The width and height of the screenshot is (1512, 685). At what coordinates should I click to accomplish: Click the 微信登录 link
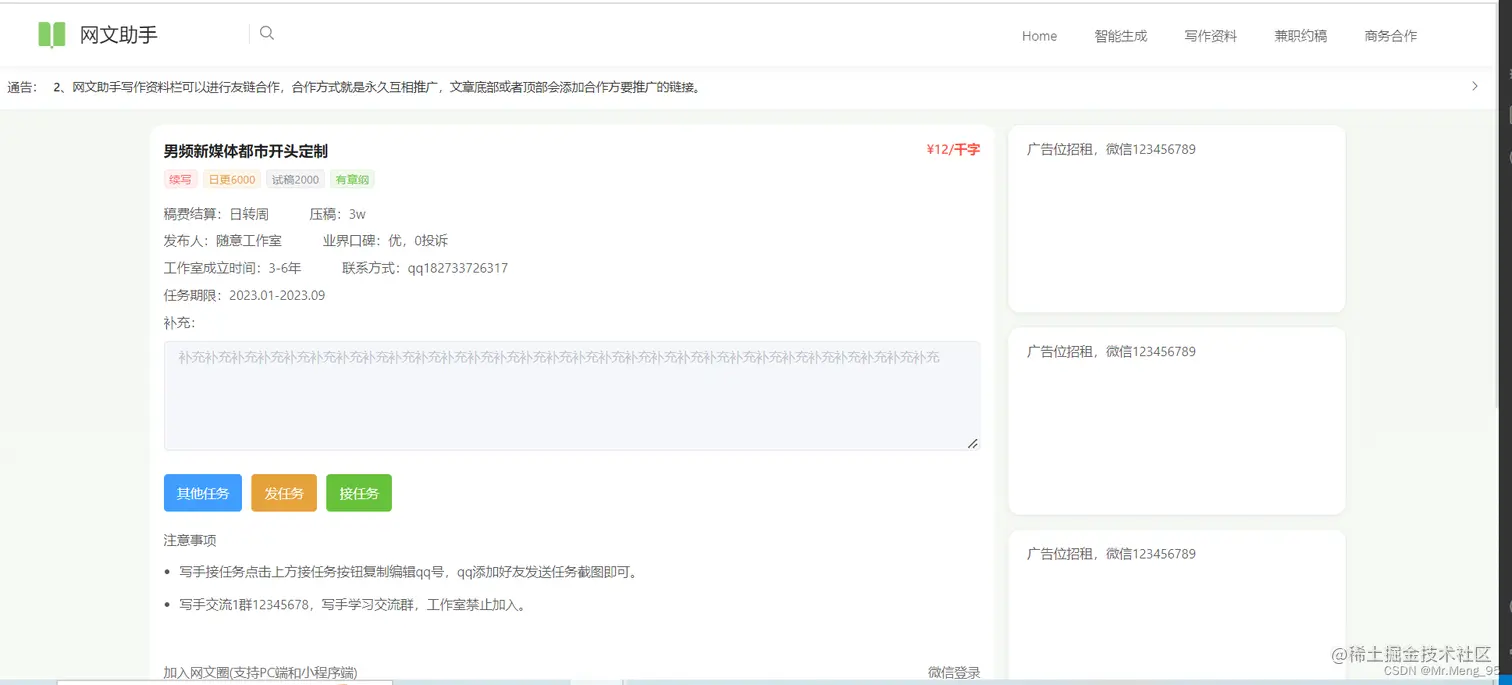[x=953, y=672]
